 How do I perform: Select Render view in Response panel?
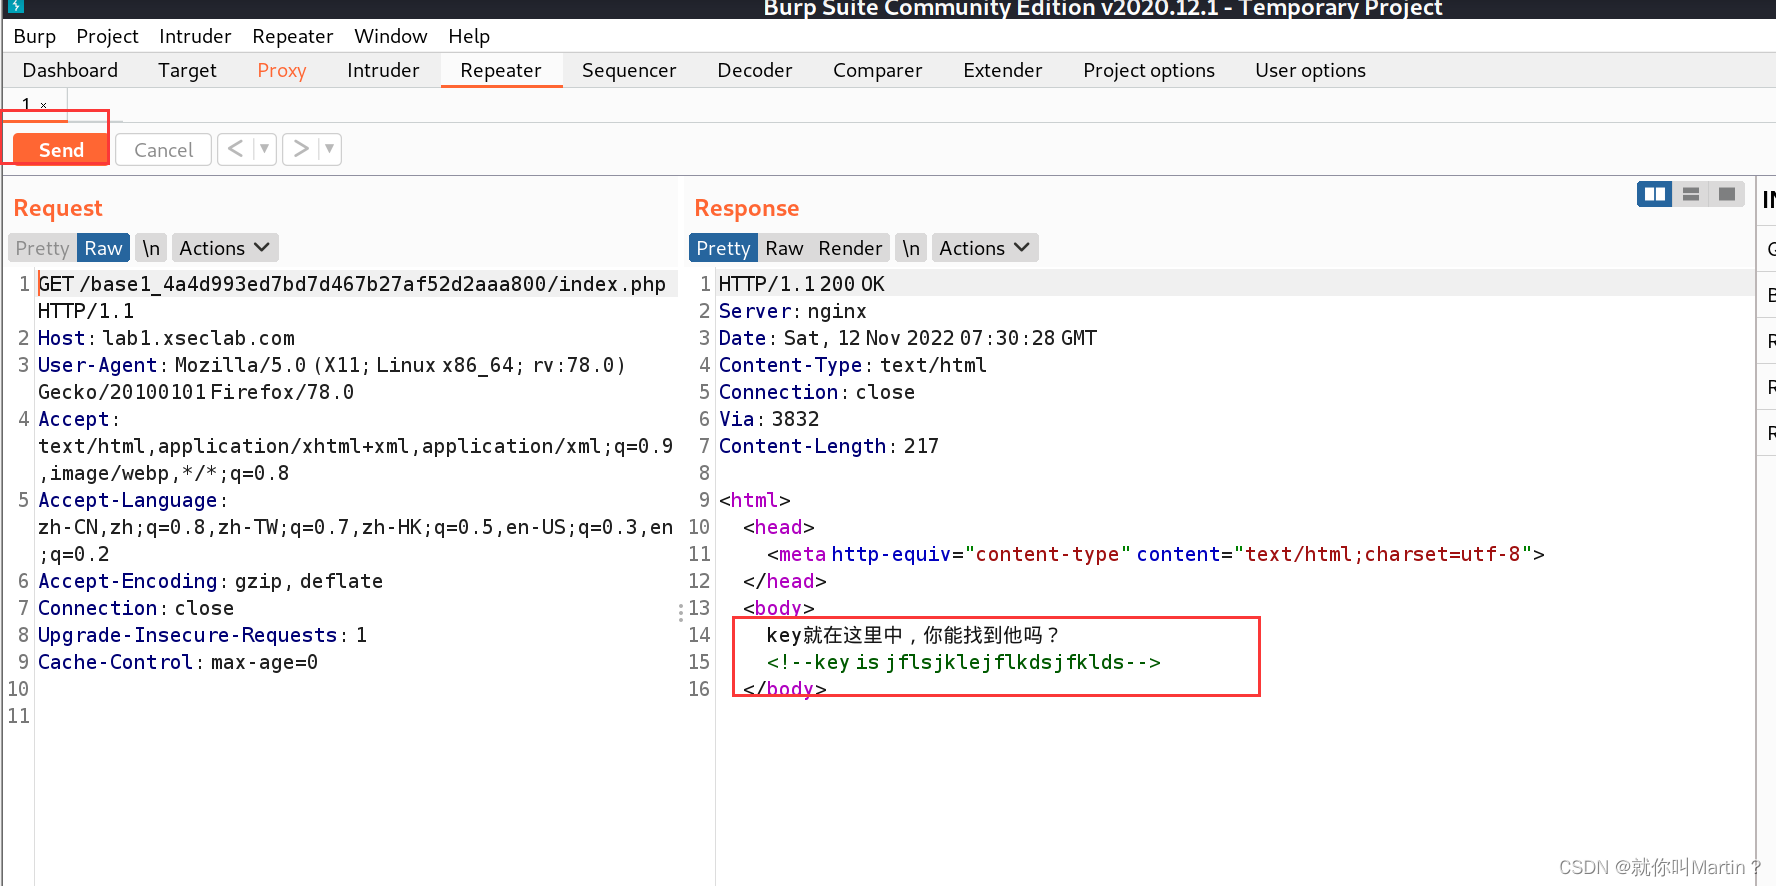pyautogui.click(x=850, y=248)
